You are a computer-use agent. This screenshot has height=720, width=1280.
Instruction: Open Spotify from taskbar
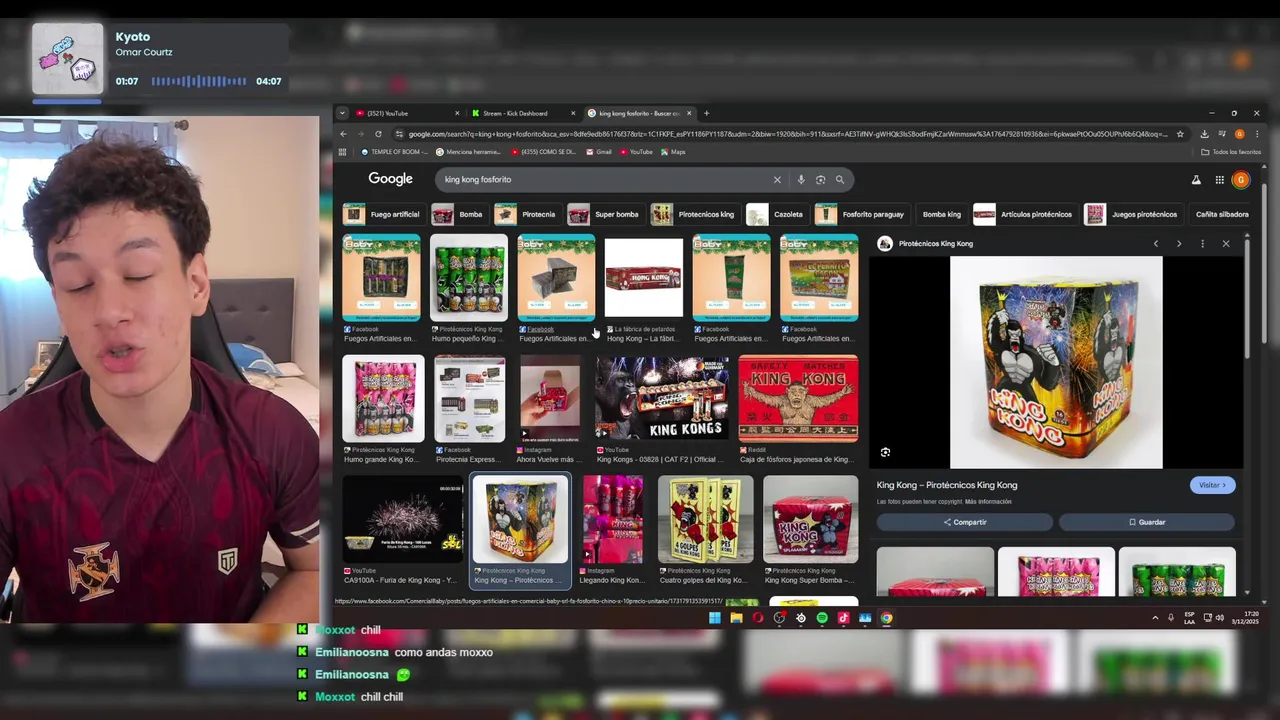click(x=822, y=618)
